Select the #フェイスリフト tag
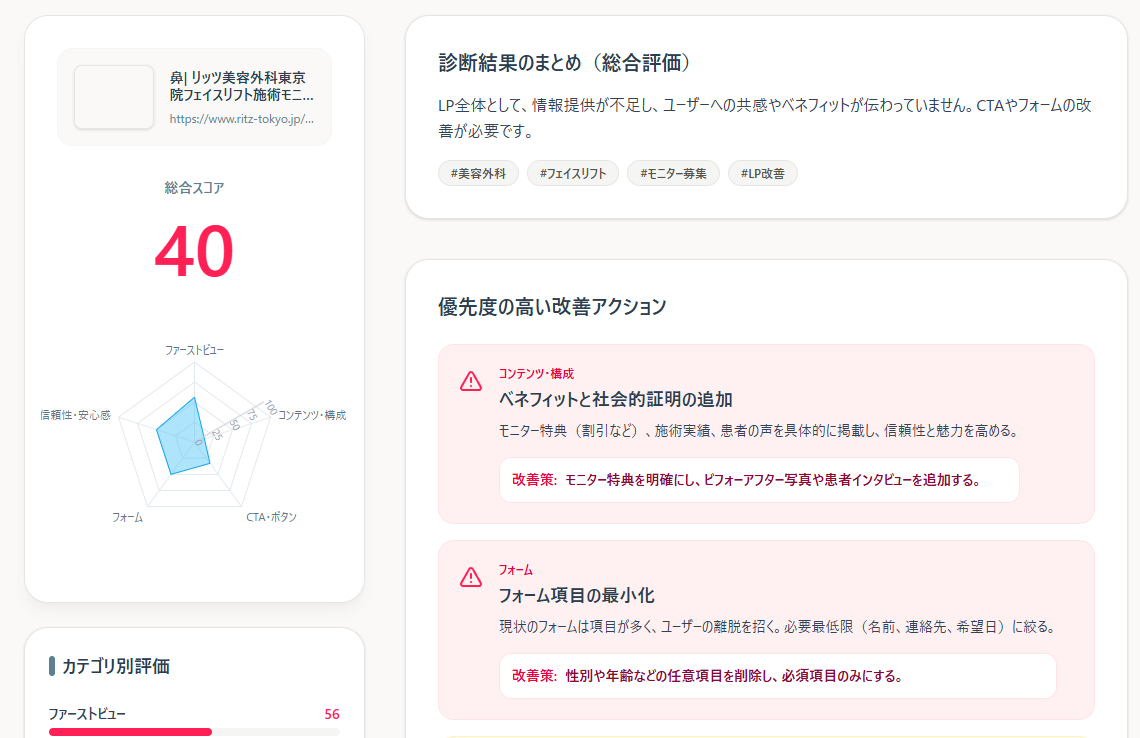Image resolution: width=1140 pixels, height=738 pixels. pos(573,173)
